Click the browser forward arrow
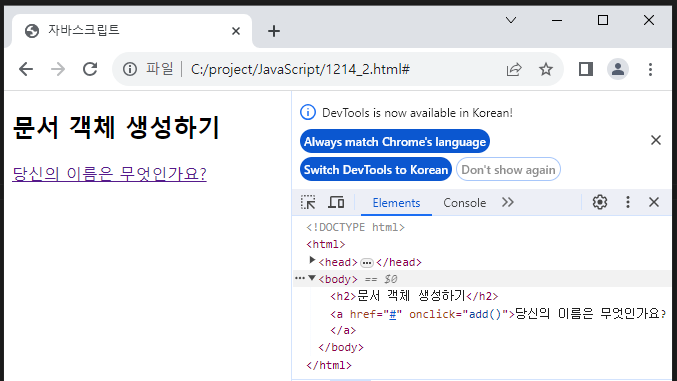This screenshot has width=677, height=381. (58, 69)
